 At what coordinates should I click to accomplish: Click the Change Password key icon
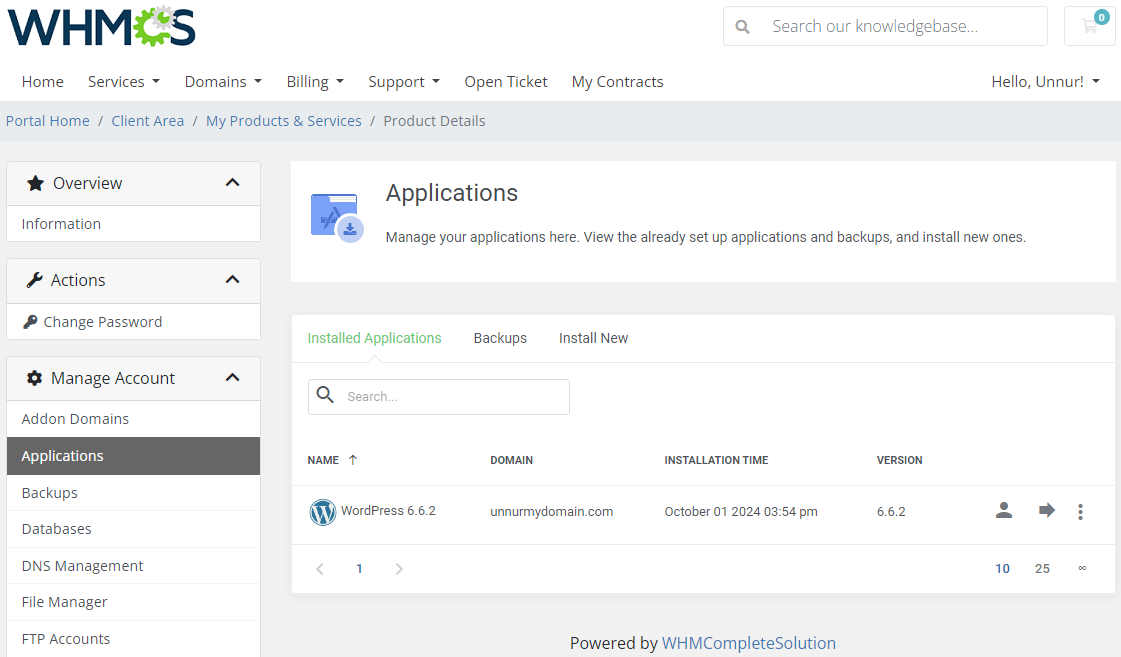pos(30,322)
